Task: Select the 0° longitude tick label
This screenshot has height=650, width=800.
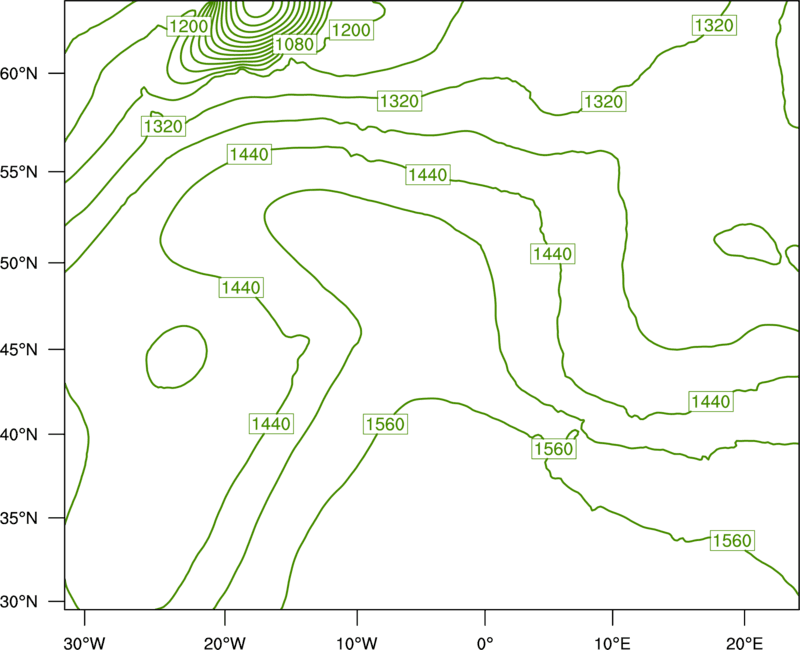Action: pyautogui.click(x=485, y=643)
